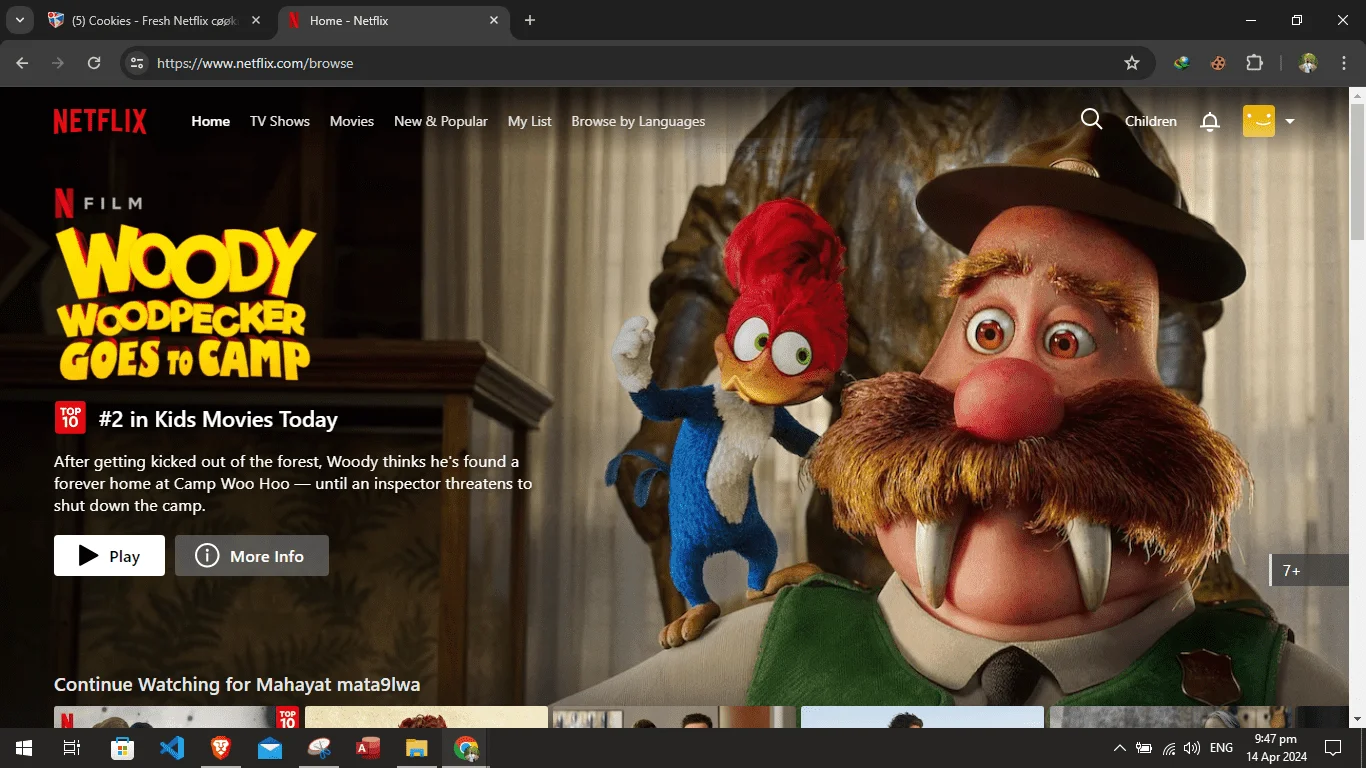Switch to Children profile link
Viewport: 1366px width, 768px height.
tap(1151, 121)
